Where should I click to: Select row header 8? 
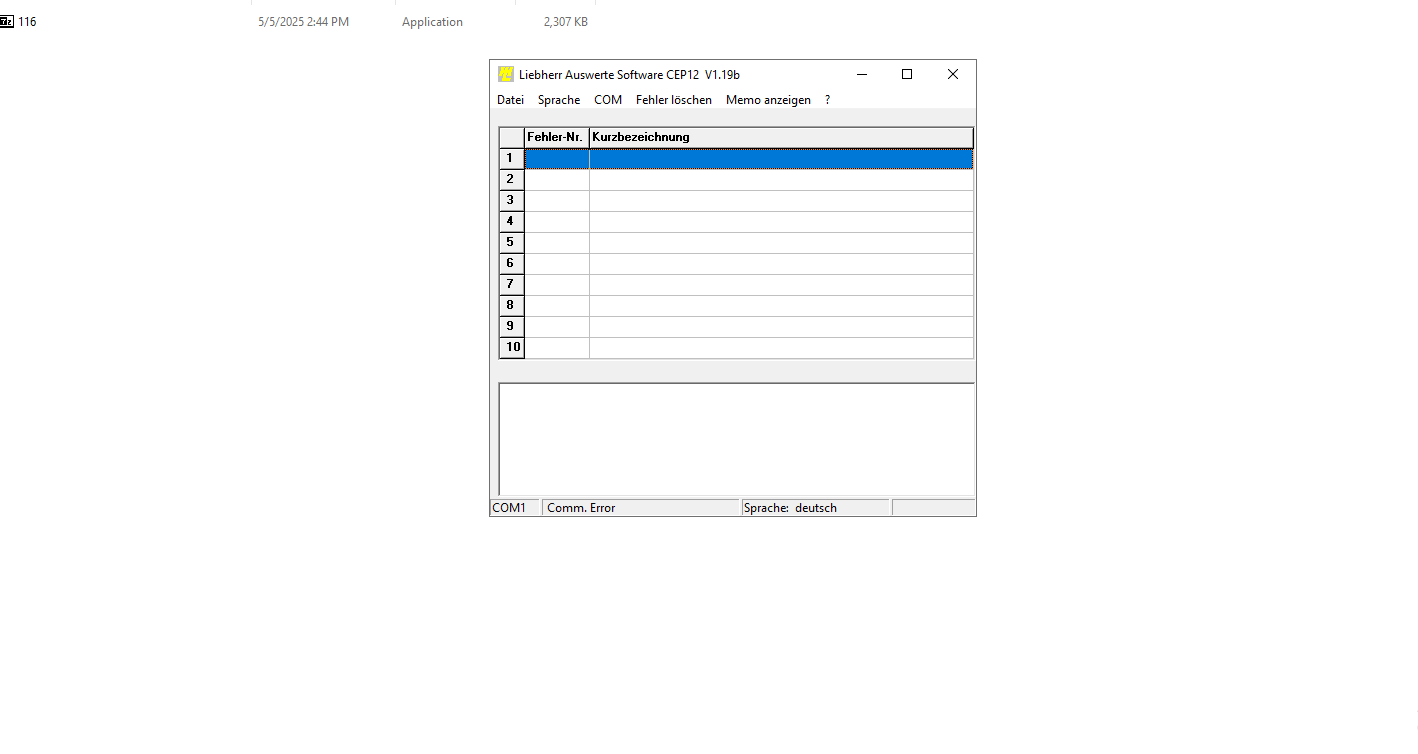511,305
